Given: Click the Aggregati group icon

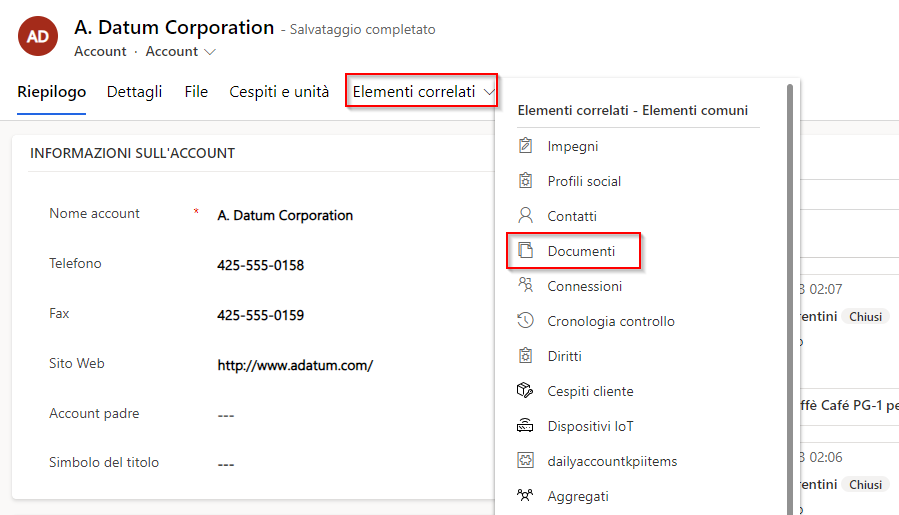Looking at the screenshot, I should click(x=525, y=496).
